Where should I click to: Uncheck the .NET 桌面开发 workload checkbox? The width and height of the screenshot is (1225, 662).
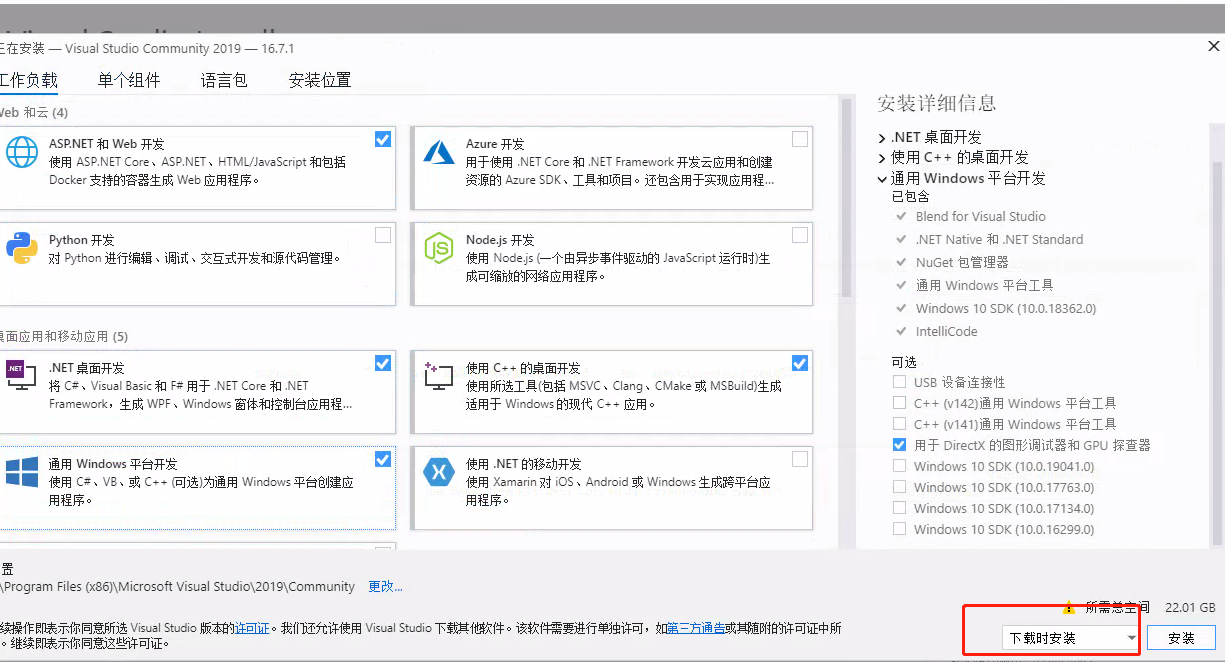[x=383, y=363]
